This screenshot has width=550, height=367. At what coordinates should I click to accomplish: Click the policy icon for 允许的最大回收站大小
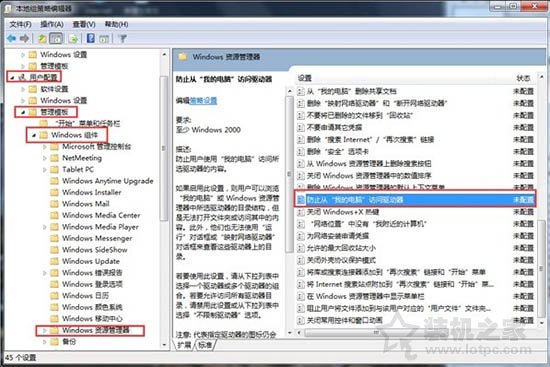(x=301, y=248)
